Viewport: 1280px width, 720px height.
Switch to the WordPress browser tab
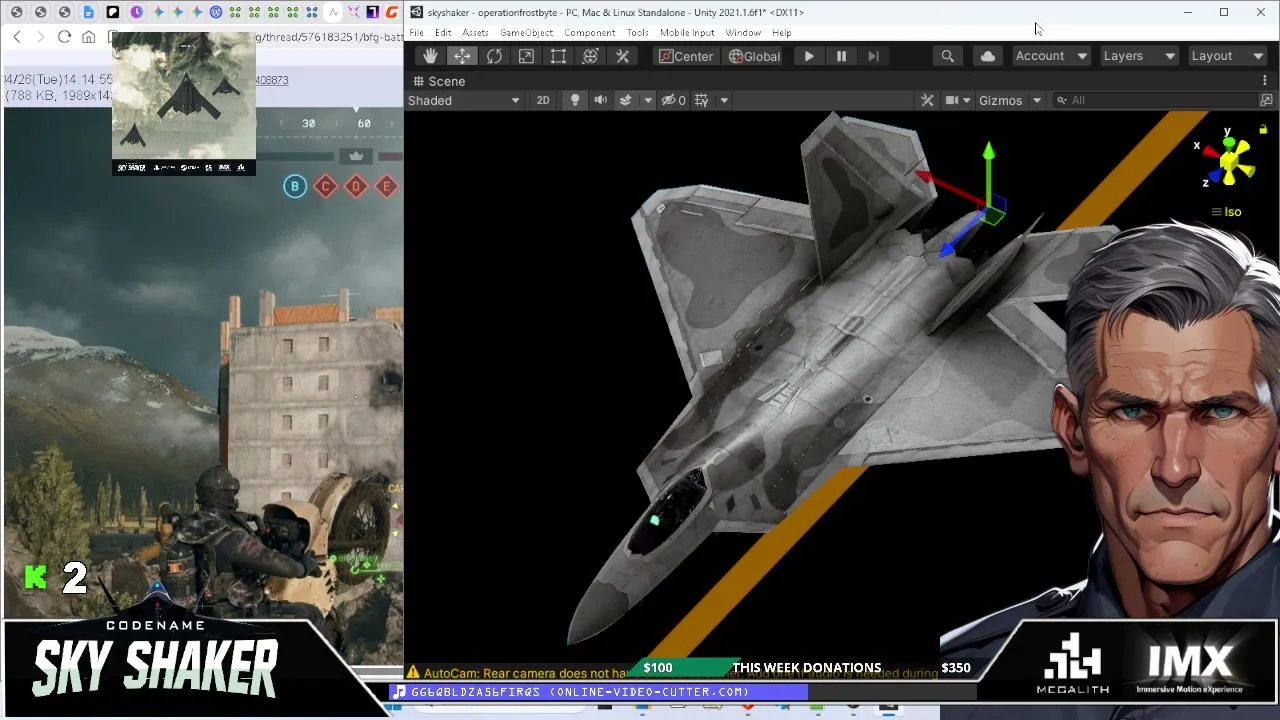(215, 12)
